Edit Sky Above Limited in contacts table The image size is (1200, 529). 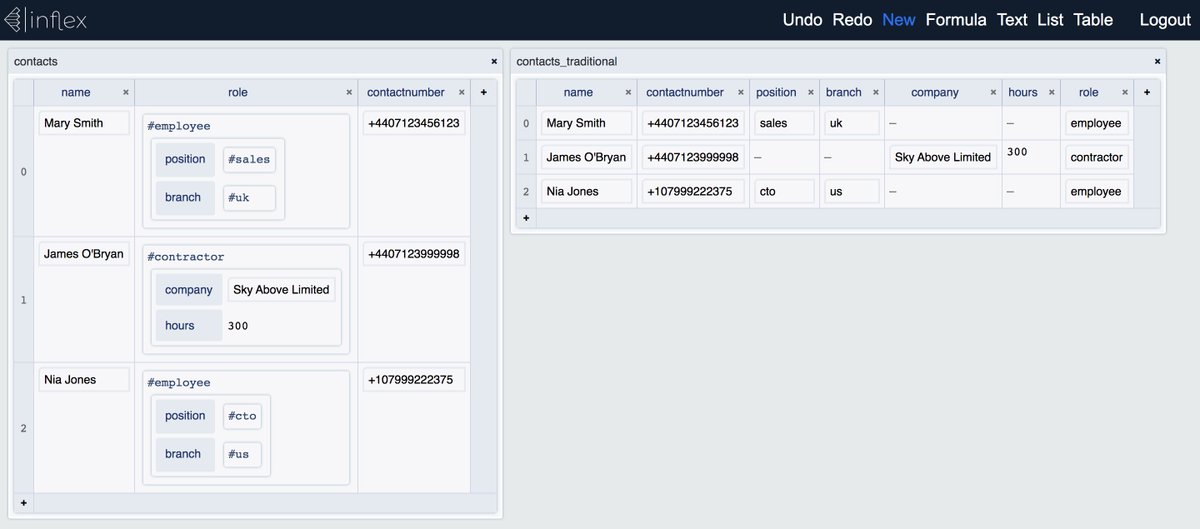click(x=281, y=290)
